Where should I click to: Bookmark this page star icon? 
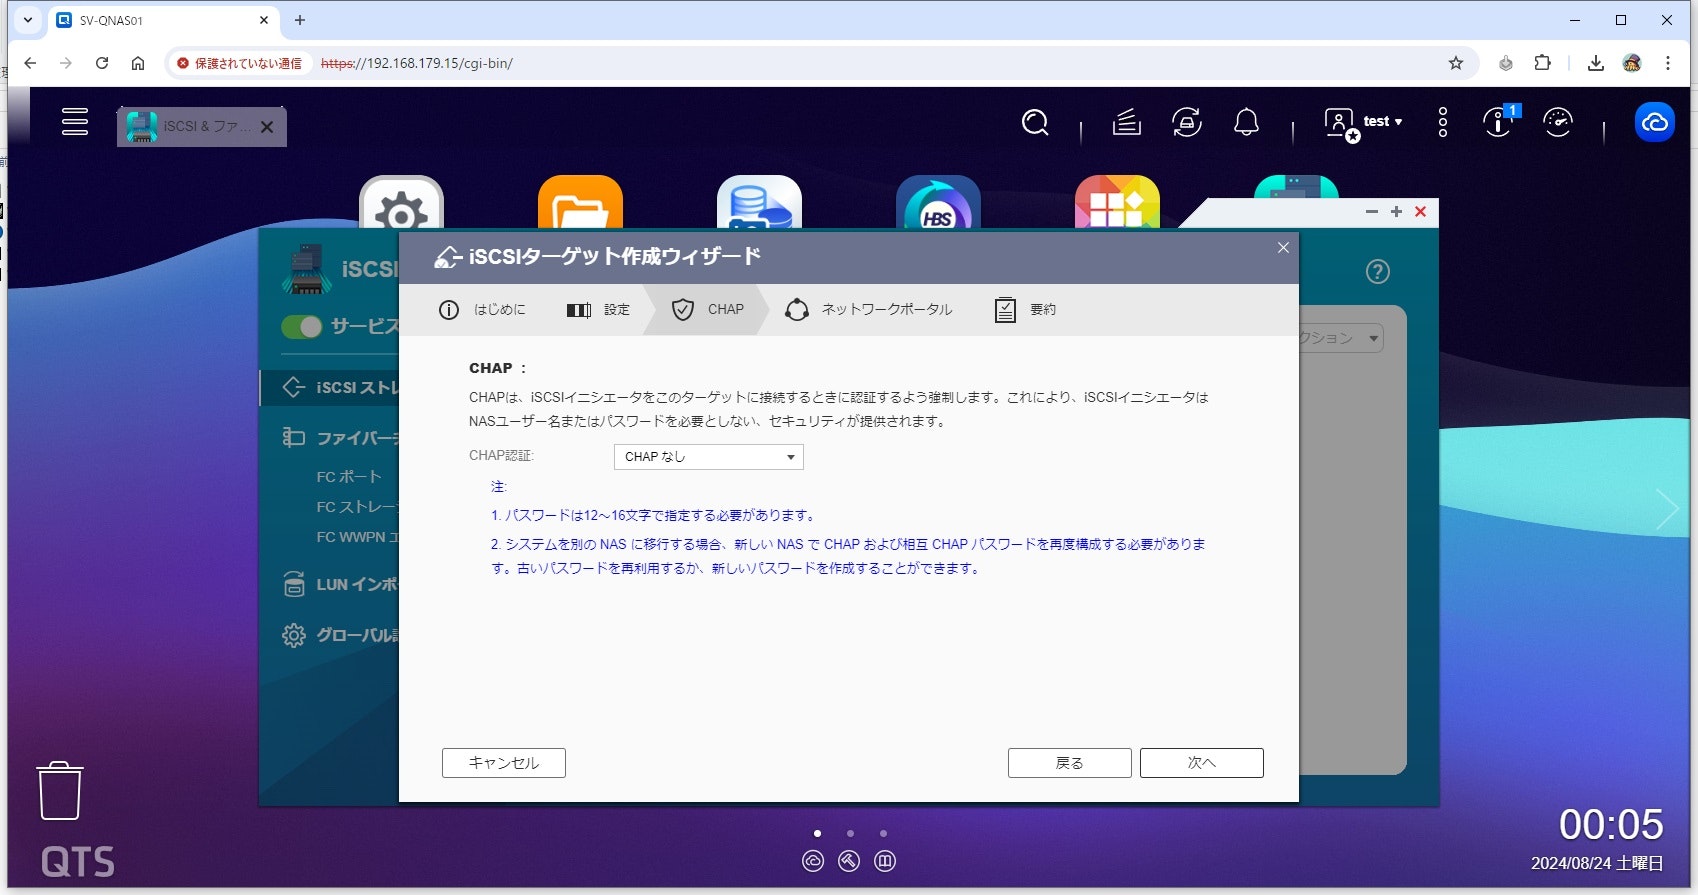pyautogui.click(x=1456, y=63)
